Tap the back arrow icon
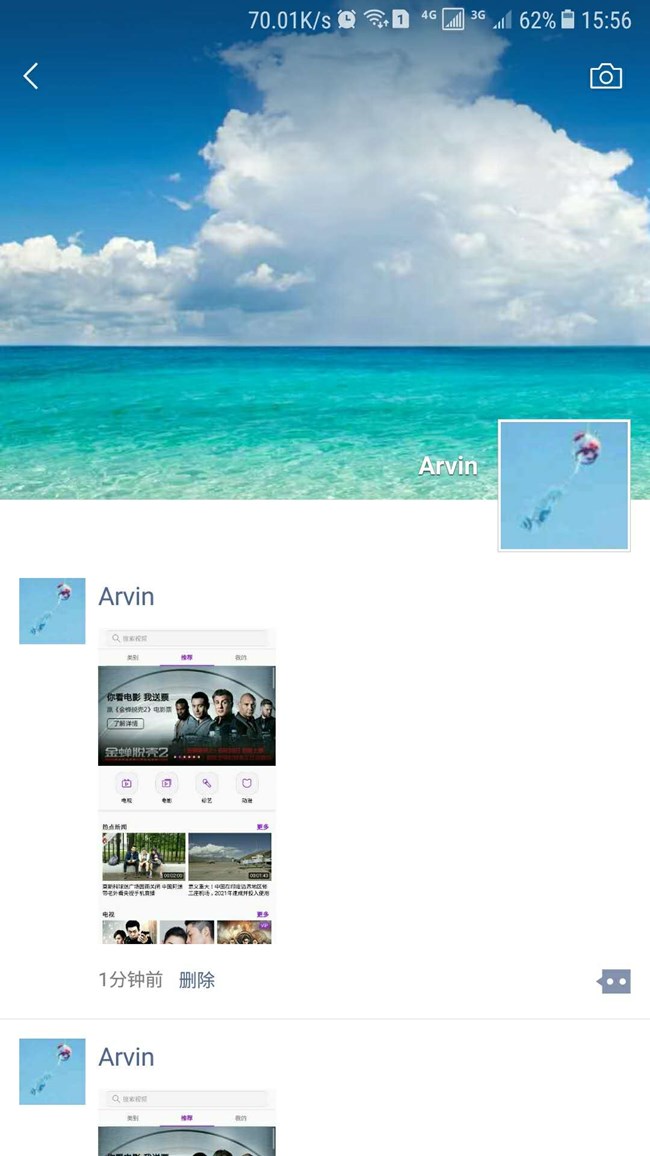Viewport: 650px width, 1156px height. coord(31,76)
